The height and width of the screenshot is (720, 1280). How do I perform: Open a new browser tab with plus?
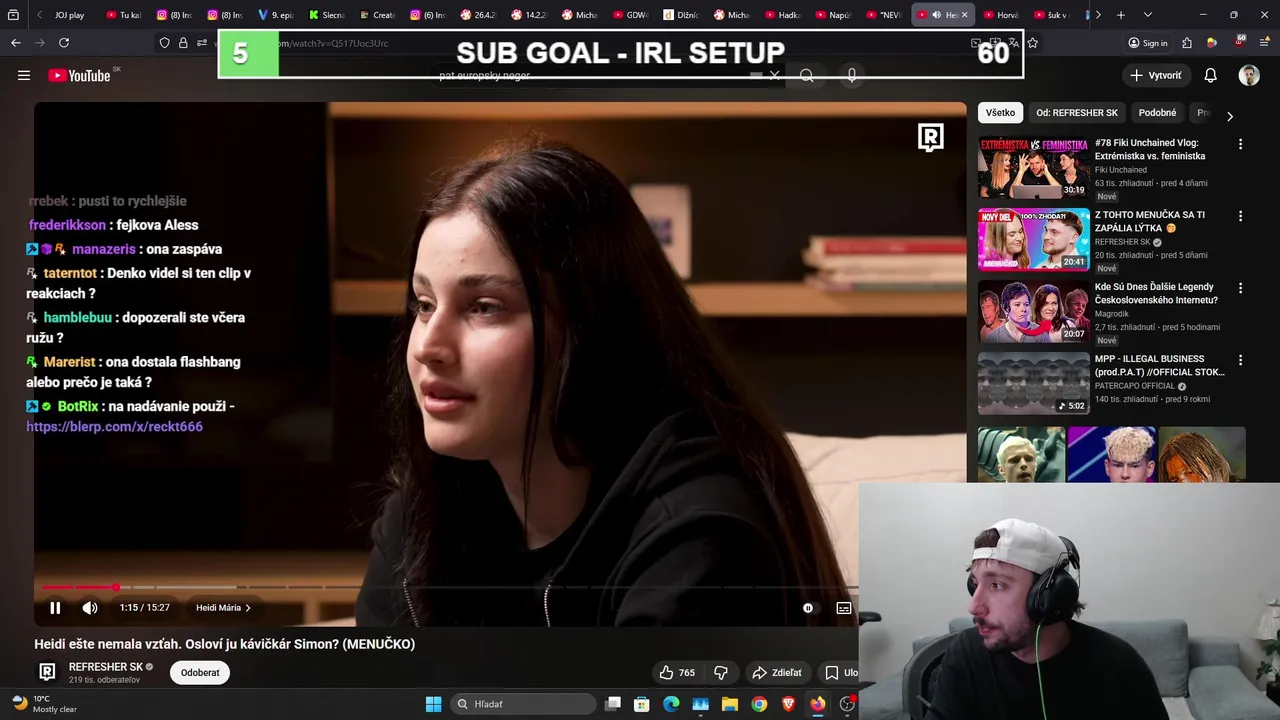coord(1121,15)
